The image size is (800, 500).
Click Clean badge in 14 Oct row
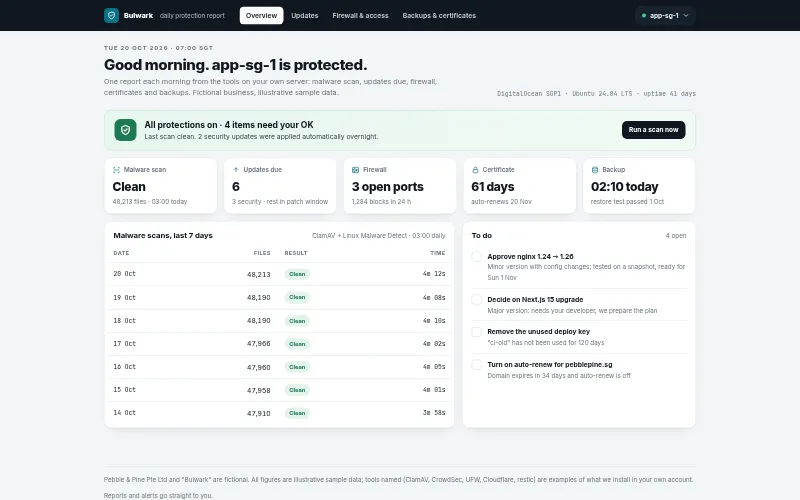(297, 413)
